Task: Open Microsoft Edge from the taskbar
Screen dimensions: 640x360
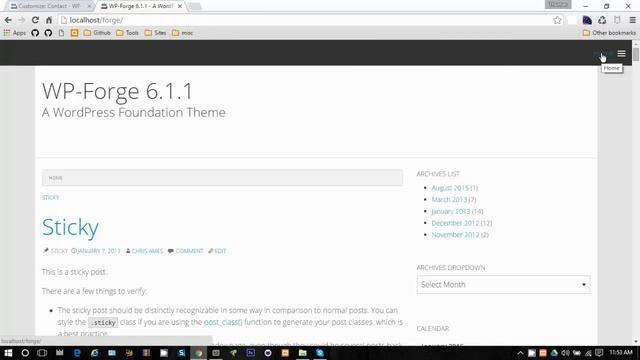Action: tap(77, 353)
